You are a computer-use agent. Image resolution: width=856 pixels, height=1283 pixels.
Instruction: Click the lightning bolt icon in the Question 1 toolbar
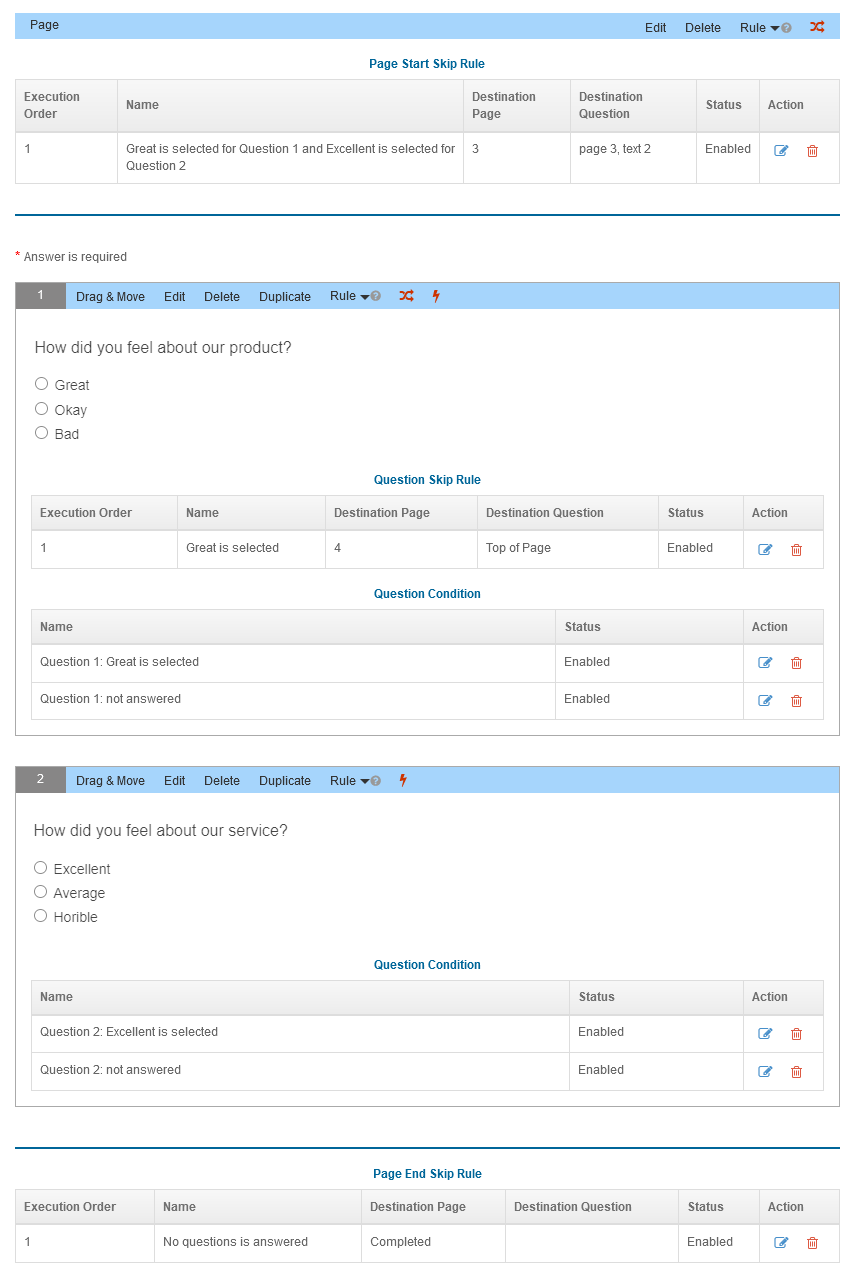pos(436,296)
